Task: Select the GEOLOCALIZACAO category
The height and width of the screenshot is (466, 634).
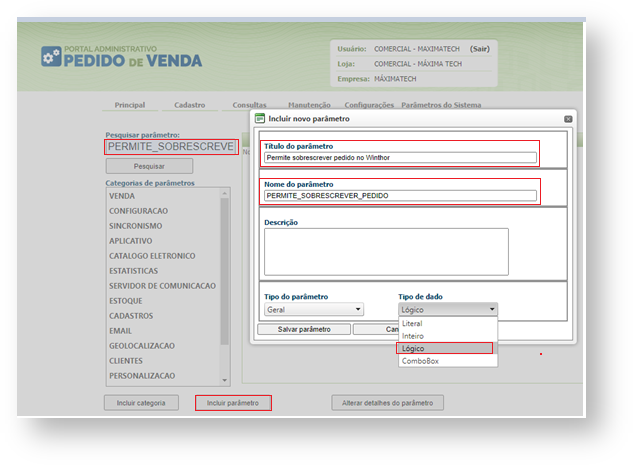Action: point(141,345)
